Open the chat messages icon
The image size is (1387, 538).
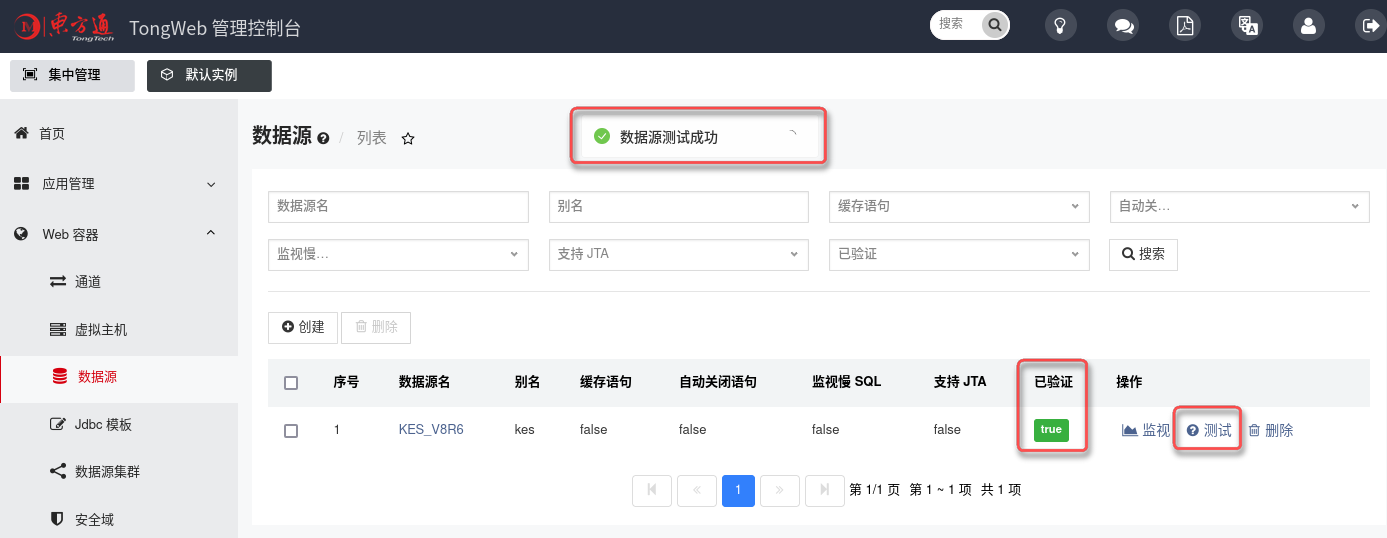[1123, 26]
